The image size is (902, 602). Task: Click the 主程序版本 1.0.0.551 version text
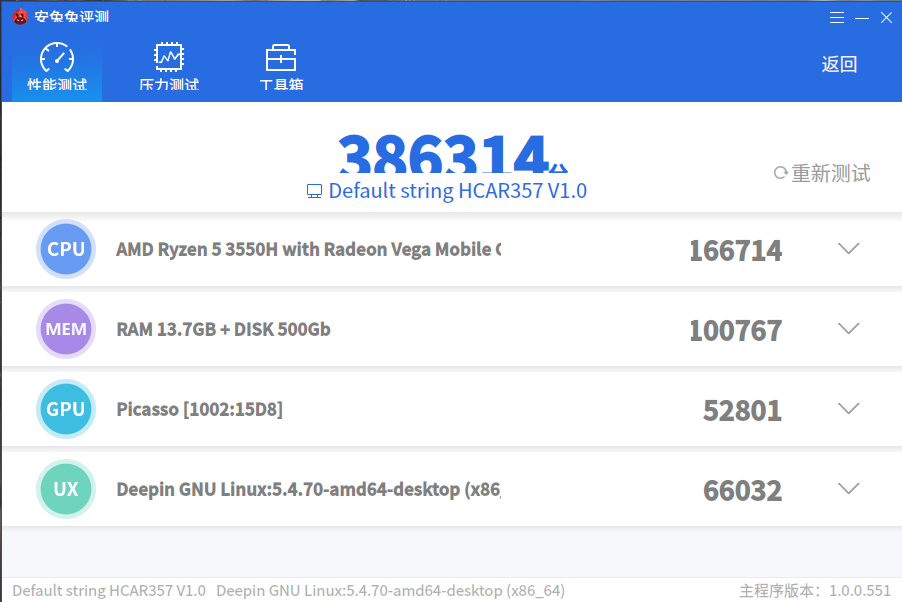tap(815, 590)
